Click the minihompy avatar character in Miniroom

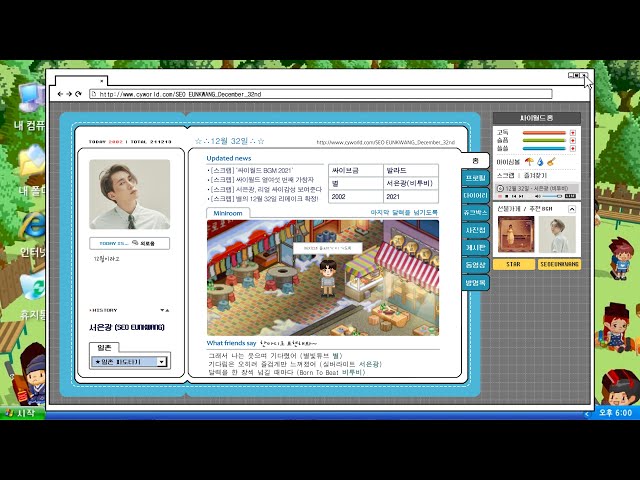pyautogui.click(x=327, y=278)
